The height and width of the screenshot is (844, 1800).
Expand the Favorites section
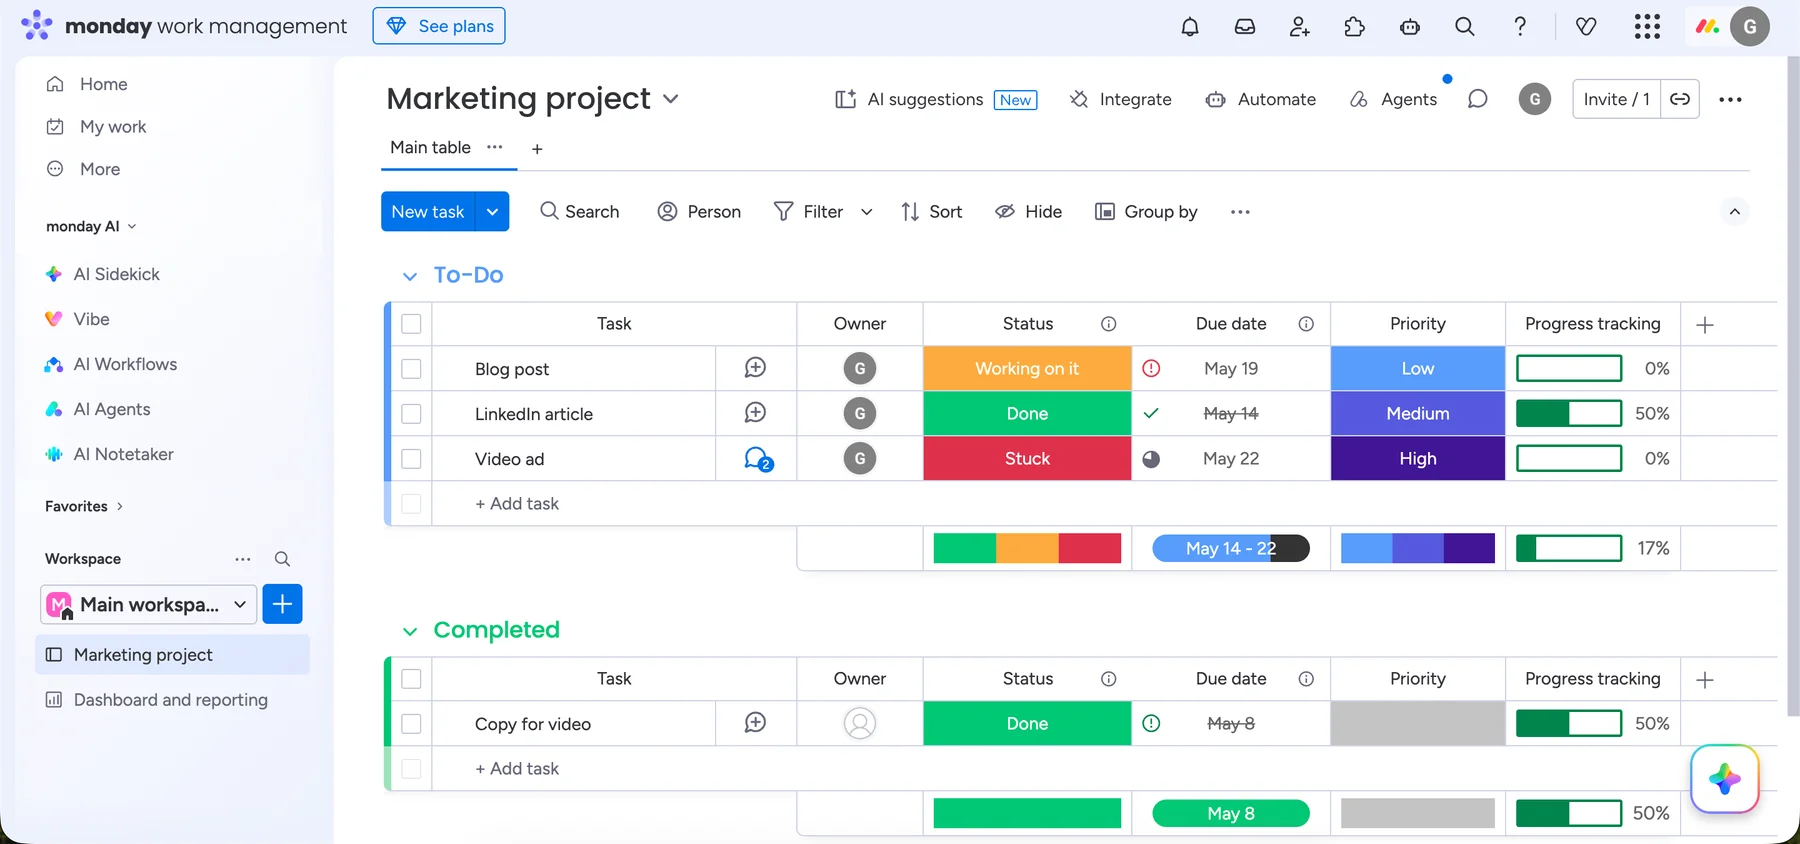click(120, 506)
